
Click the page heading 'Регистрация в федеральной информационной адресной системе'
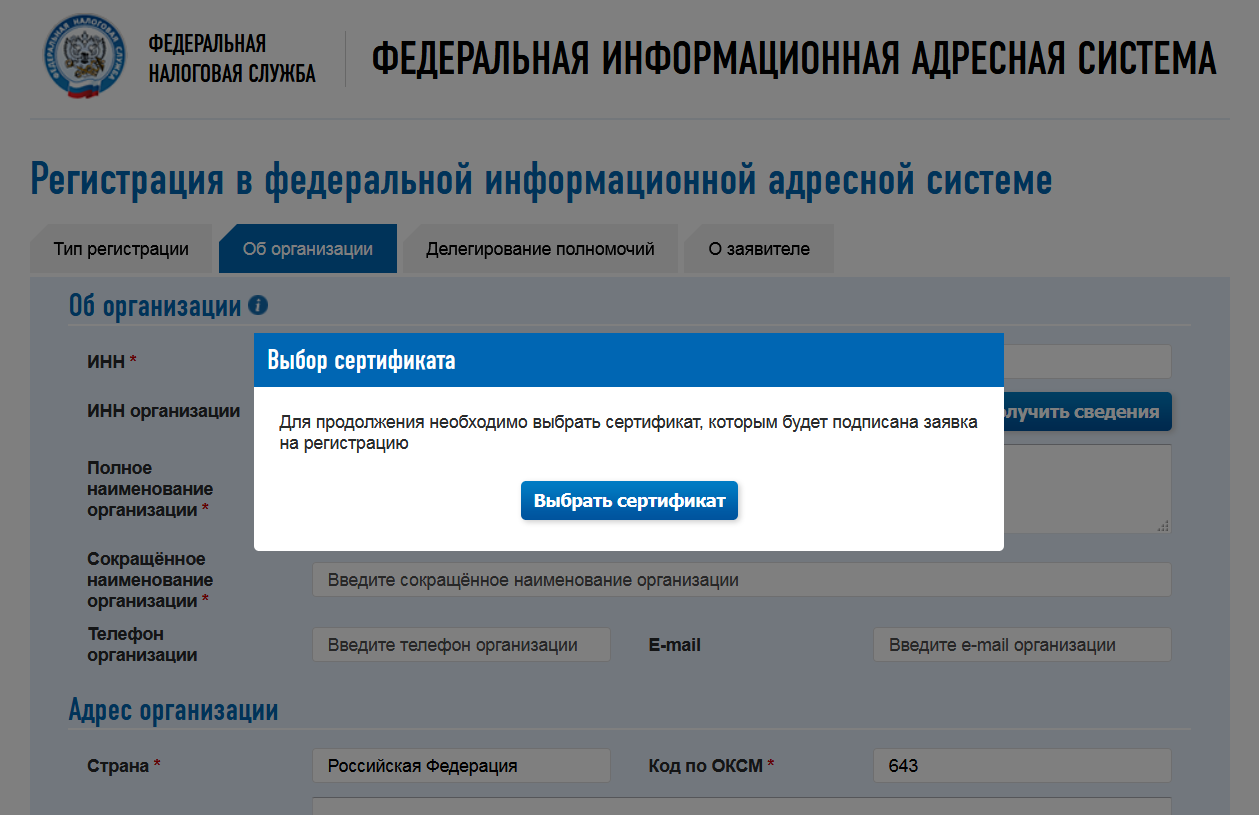click(x=541, y=180)
